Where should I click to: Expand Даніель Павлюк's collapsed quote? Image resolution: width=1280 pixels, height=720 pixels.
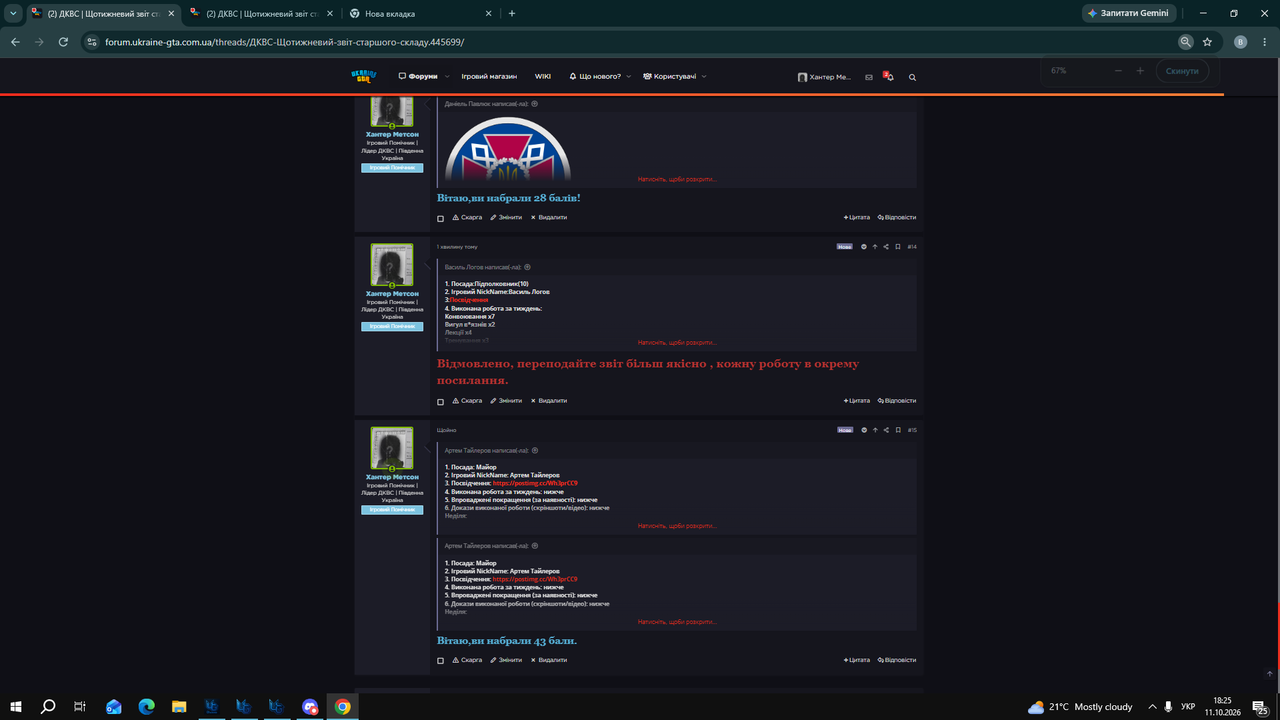[x=677, y=179]
